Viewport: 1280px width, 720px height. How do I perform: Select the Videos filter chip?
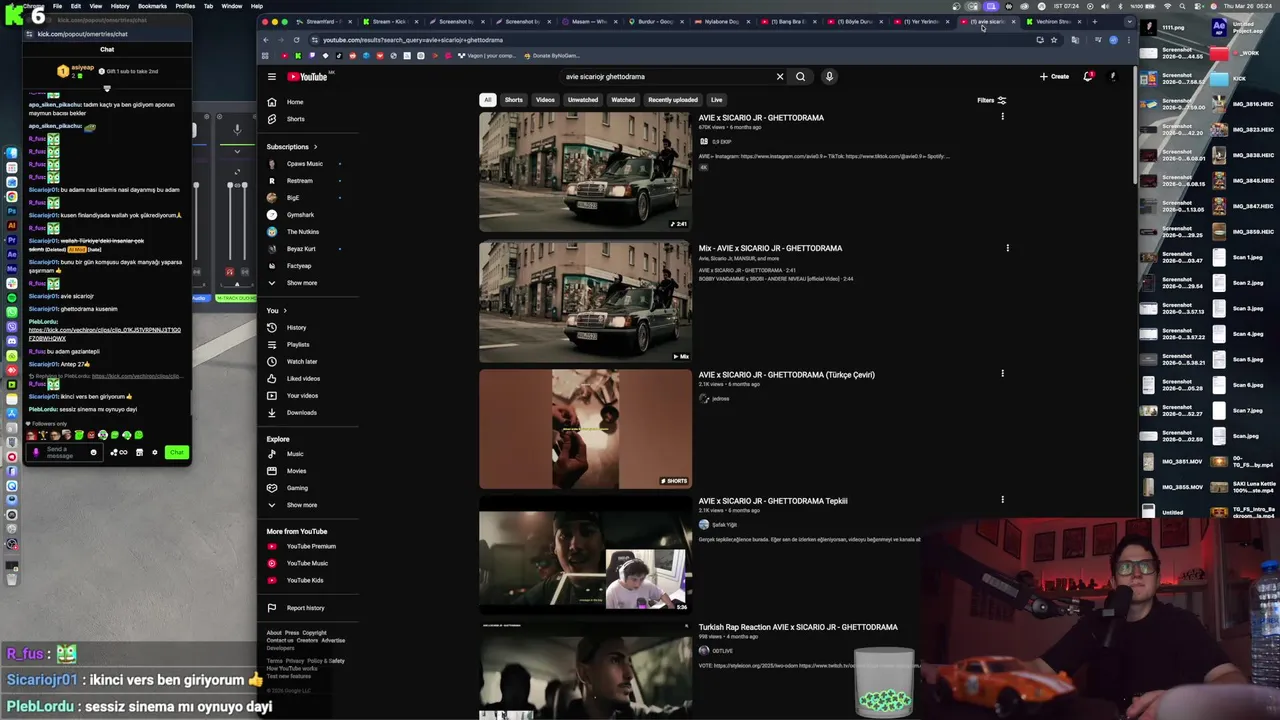(x=545, y=100)
